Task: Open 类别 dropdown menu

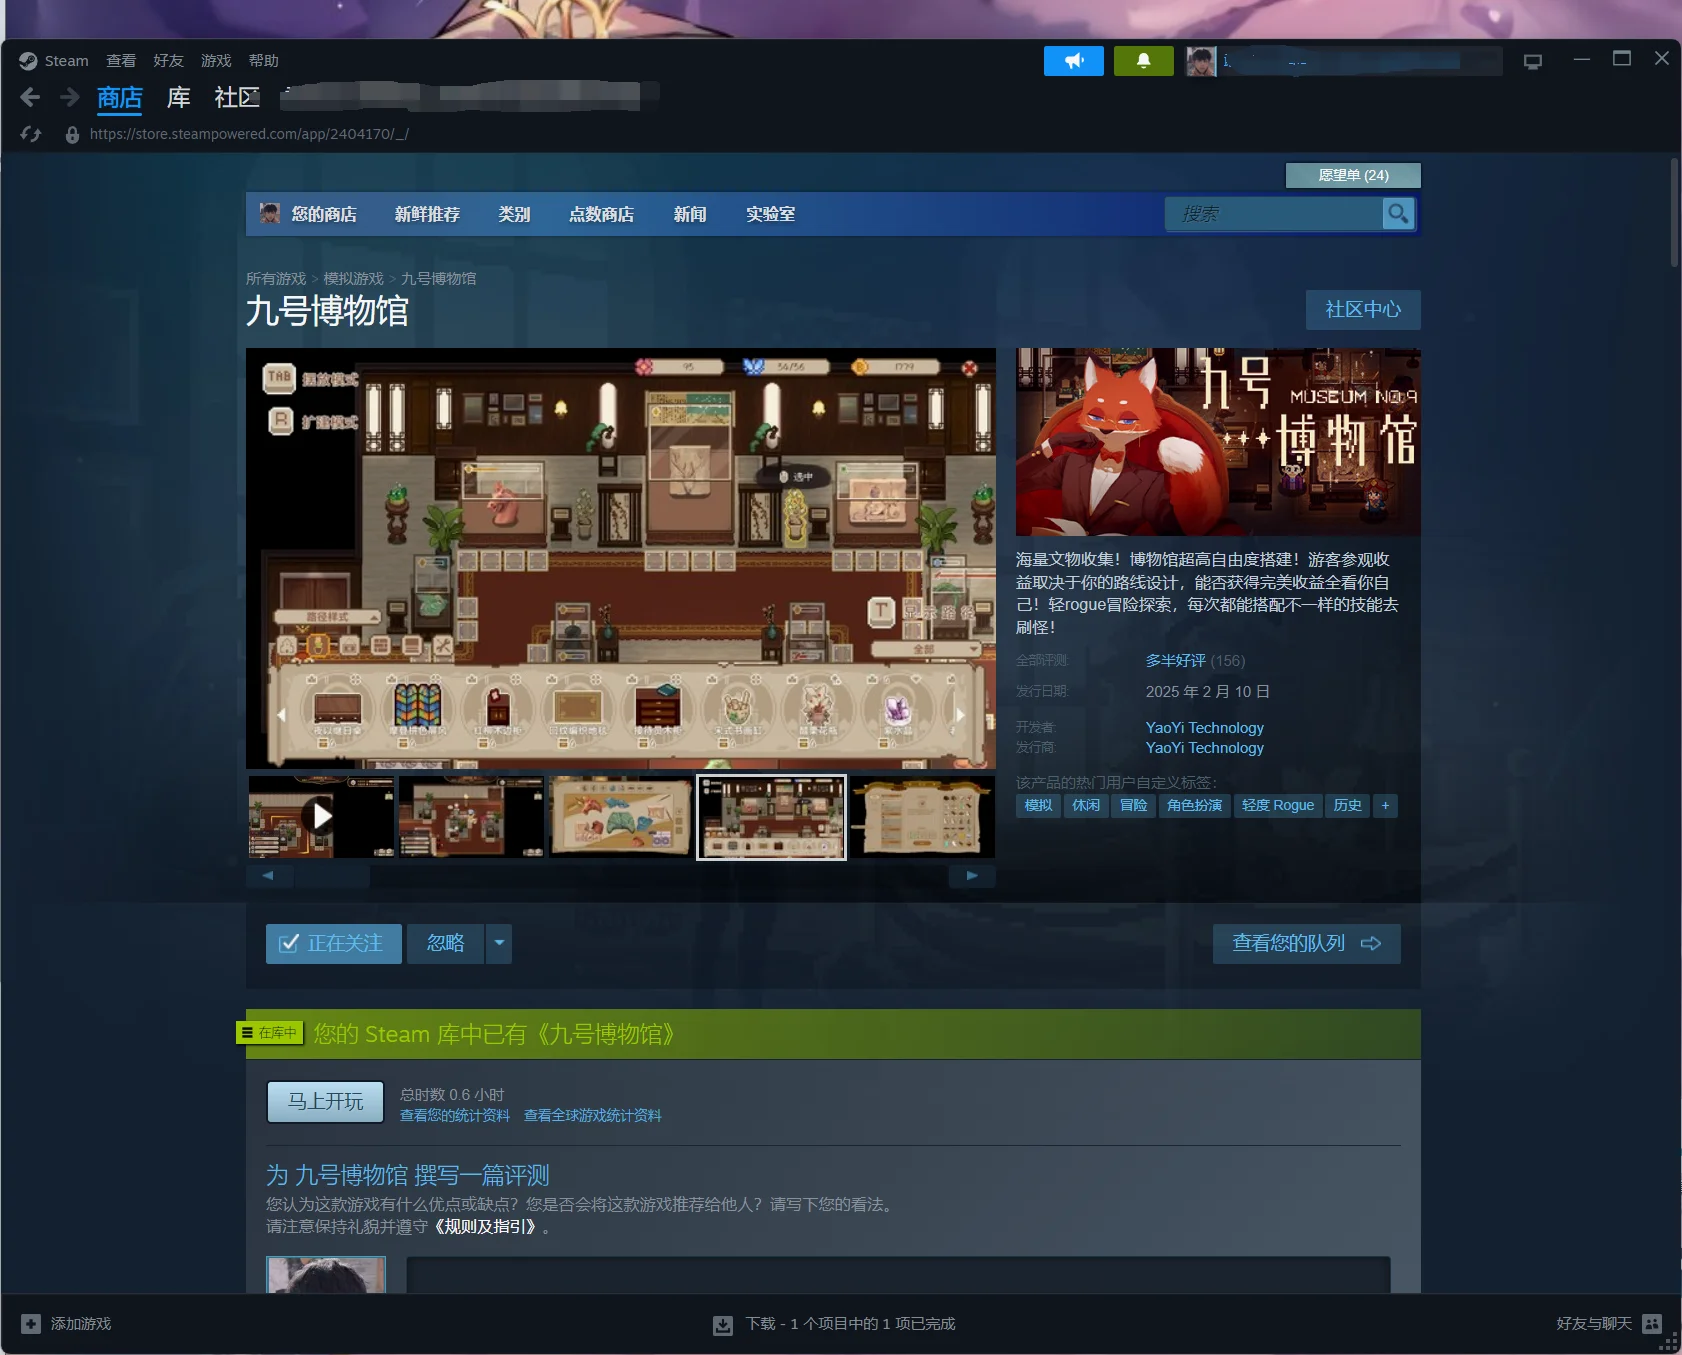Action: click(x=514, y=214)
